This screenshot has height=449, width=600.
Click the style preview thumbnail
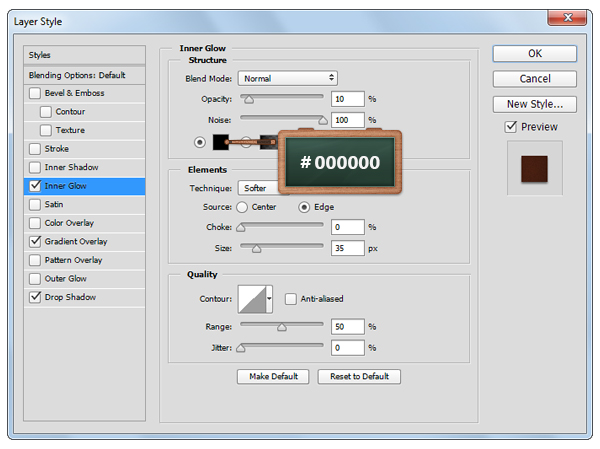point(534,168)
